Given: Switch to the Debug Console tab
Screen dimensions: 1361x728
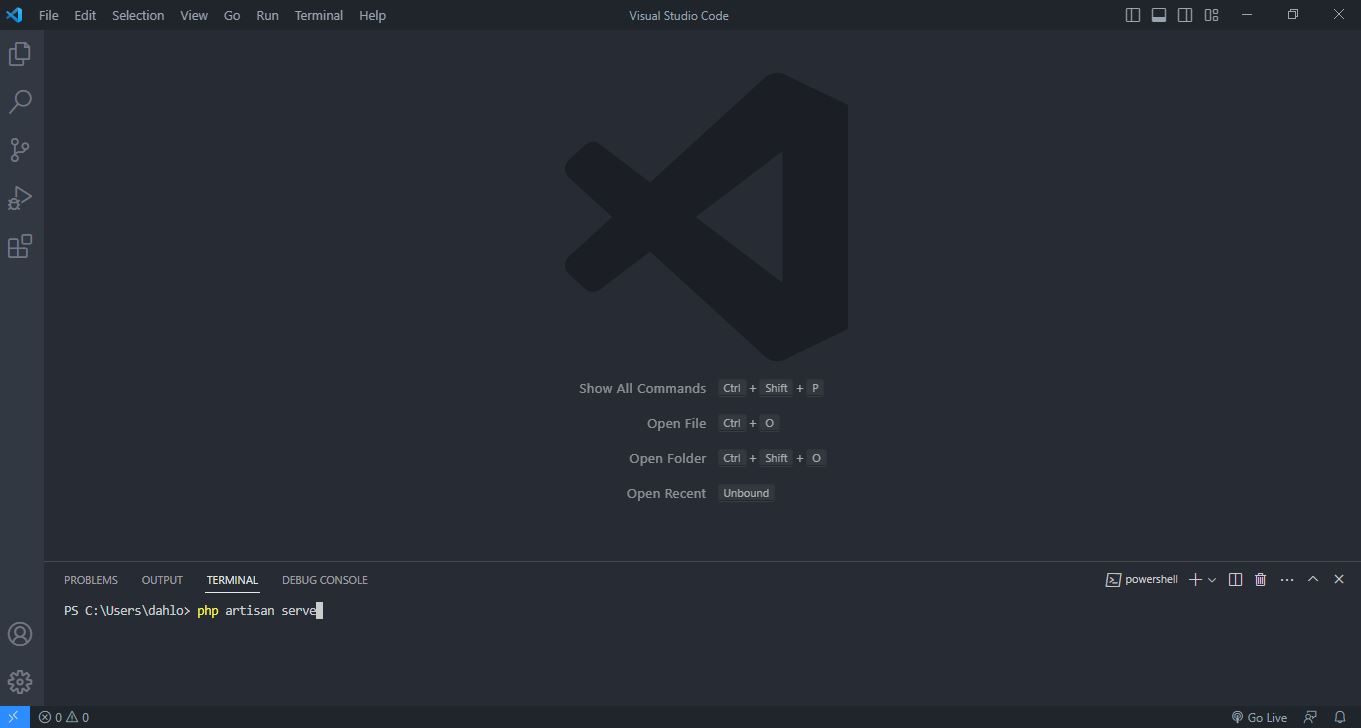Looking at the screenshot, I should (x=324, y=580).
